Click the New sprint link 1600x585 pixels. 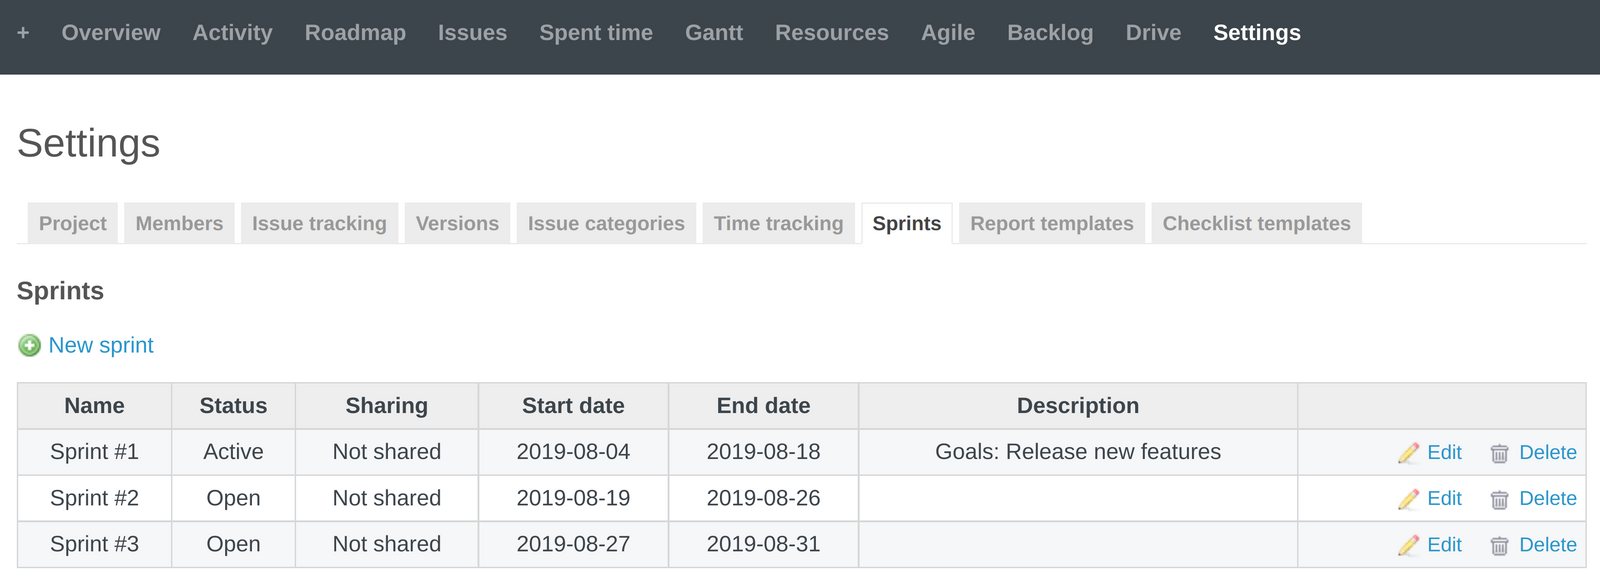coord(101,345)
